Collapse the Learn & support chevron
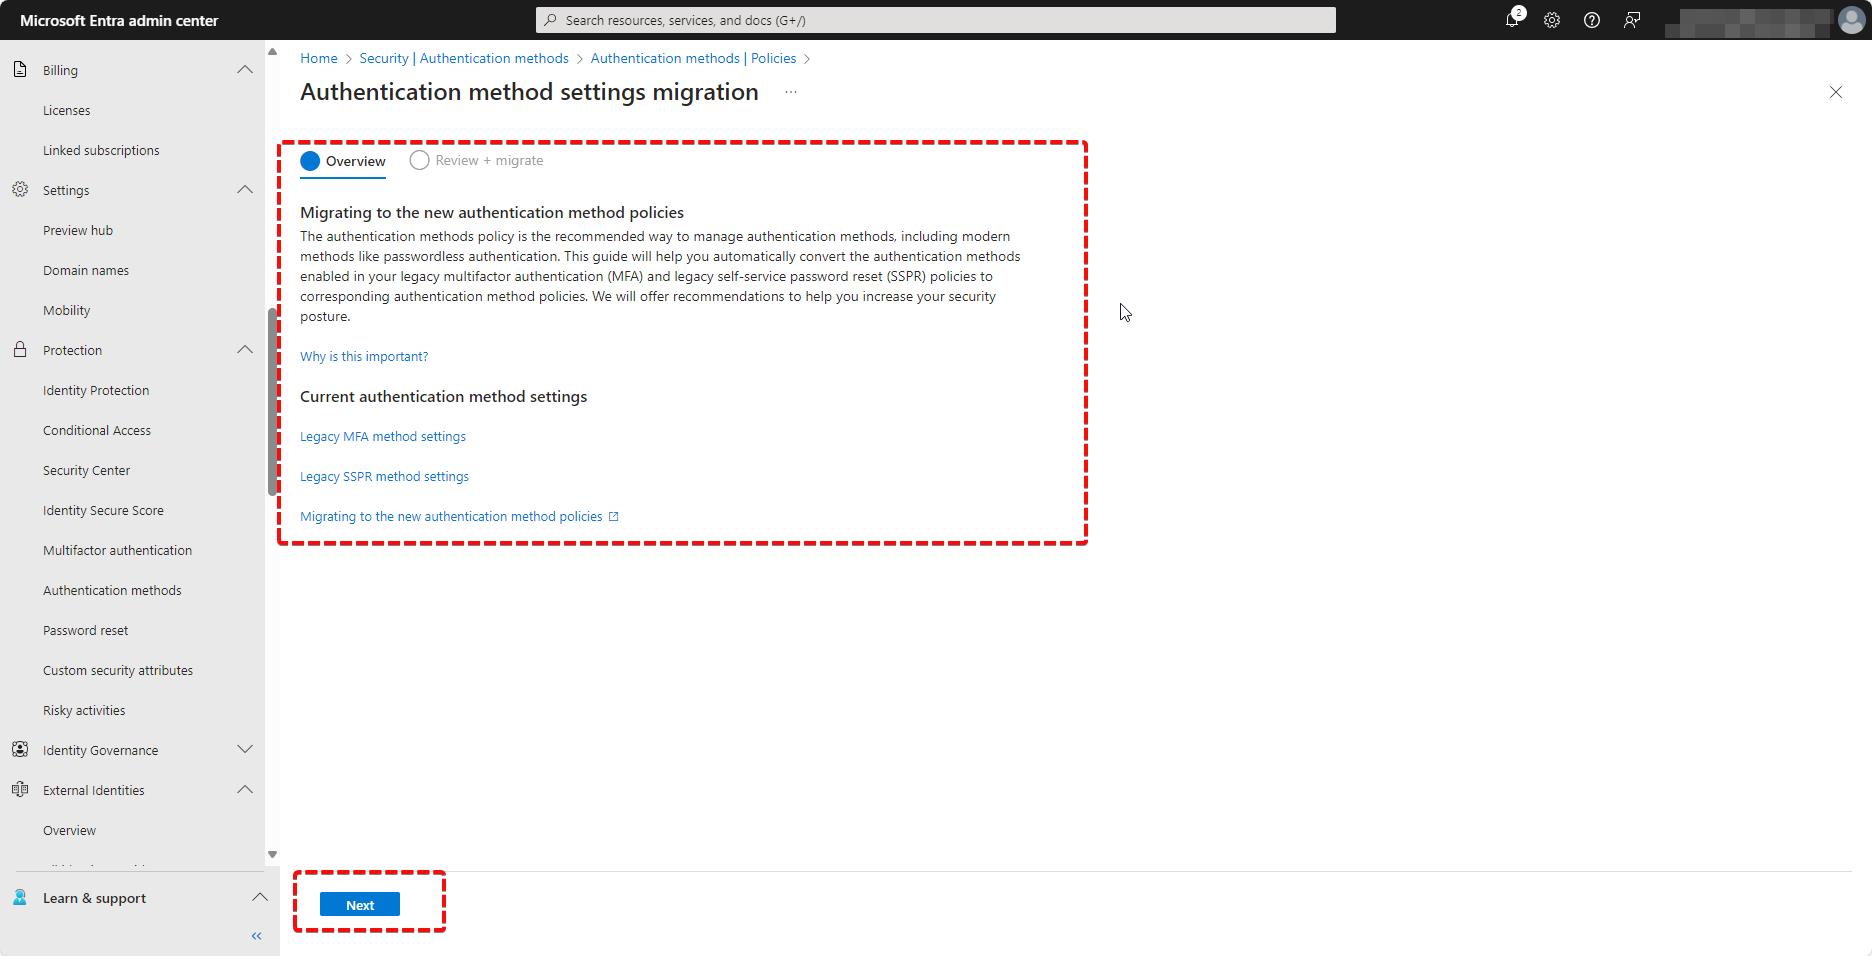Viewport: 1872px width, 956px height. coord(259,898)
